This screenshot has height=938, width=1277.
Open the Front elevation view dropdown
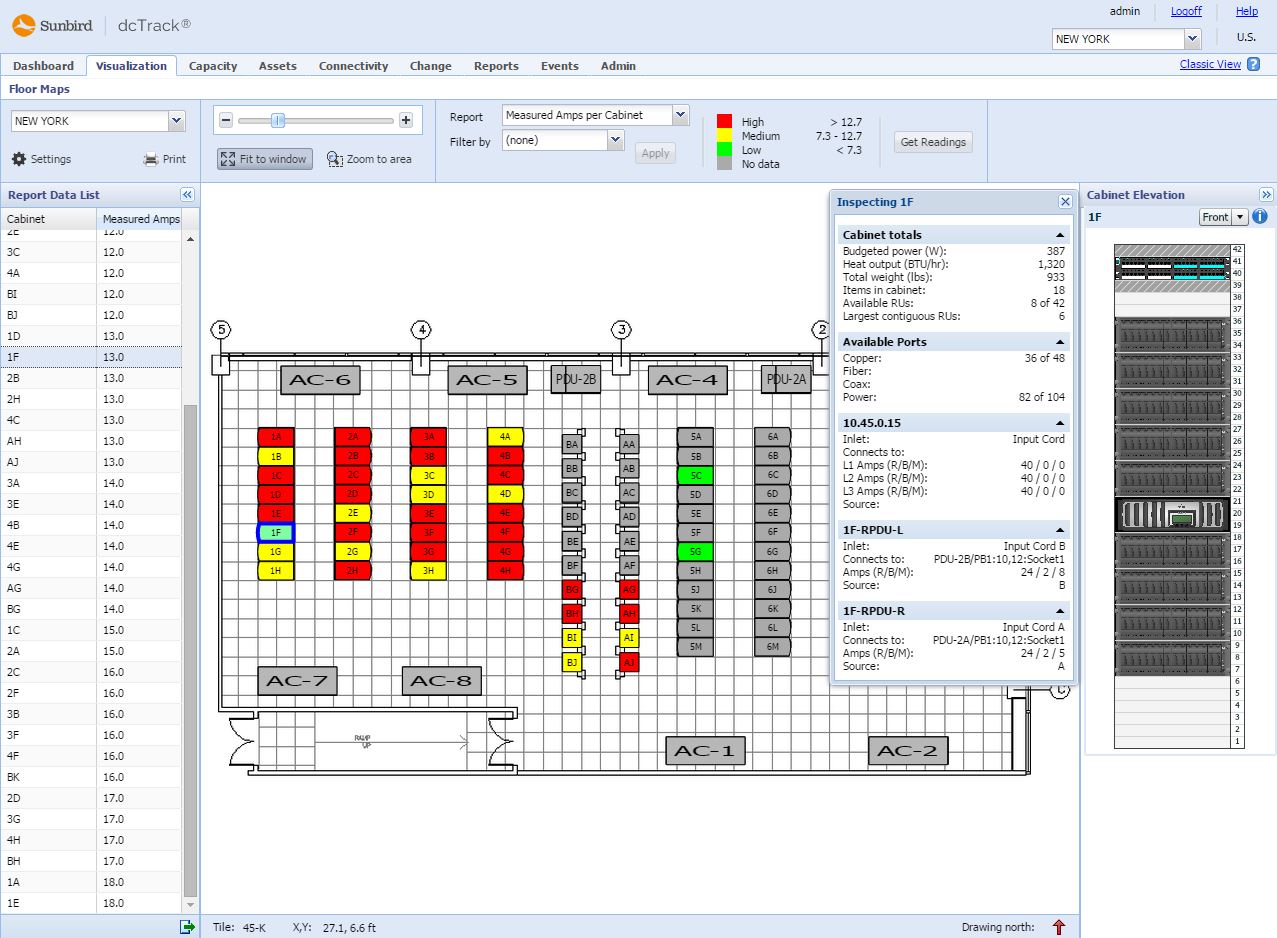(1237, 216)
